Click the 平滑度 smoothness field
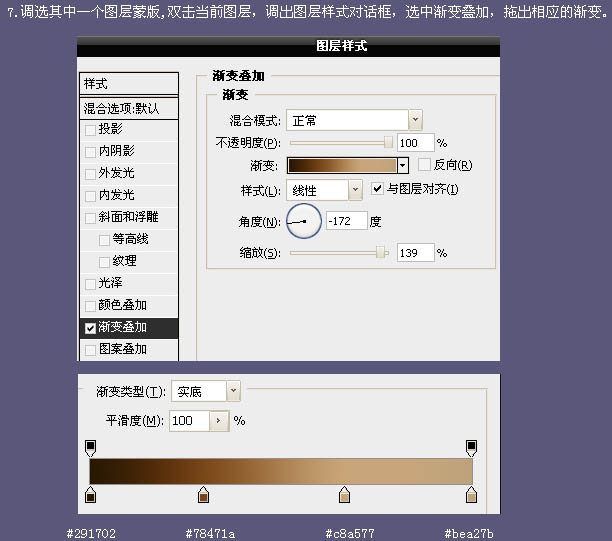The height and width of the screenshot is (541, 612). pyautogui.click(x=190, y=421)
